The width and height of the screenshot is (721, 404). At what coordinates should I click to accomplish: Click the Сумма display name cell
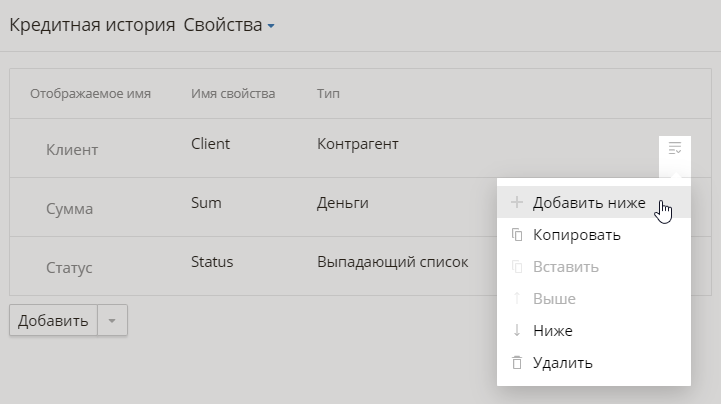[x=69, y=210]
